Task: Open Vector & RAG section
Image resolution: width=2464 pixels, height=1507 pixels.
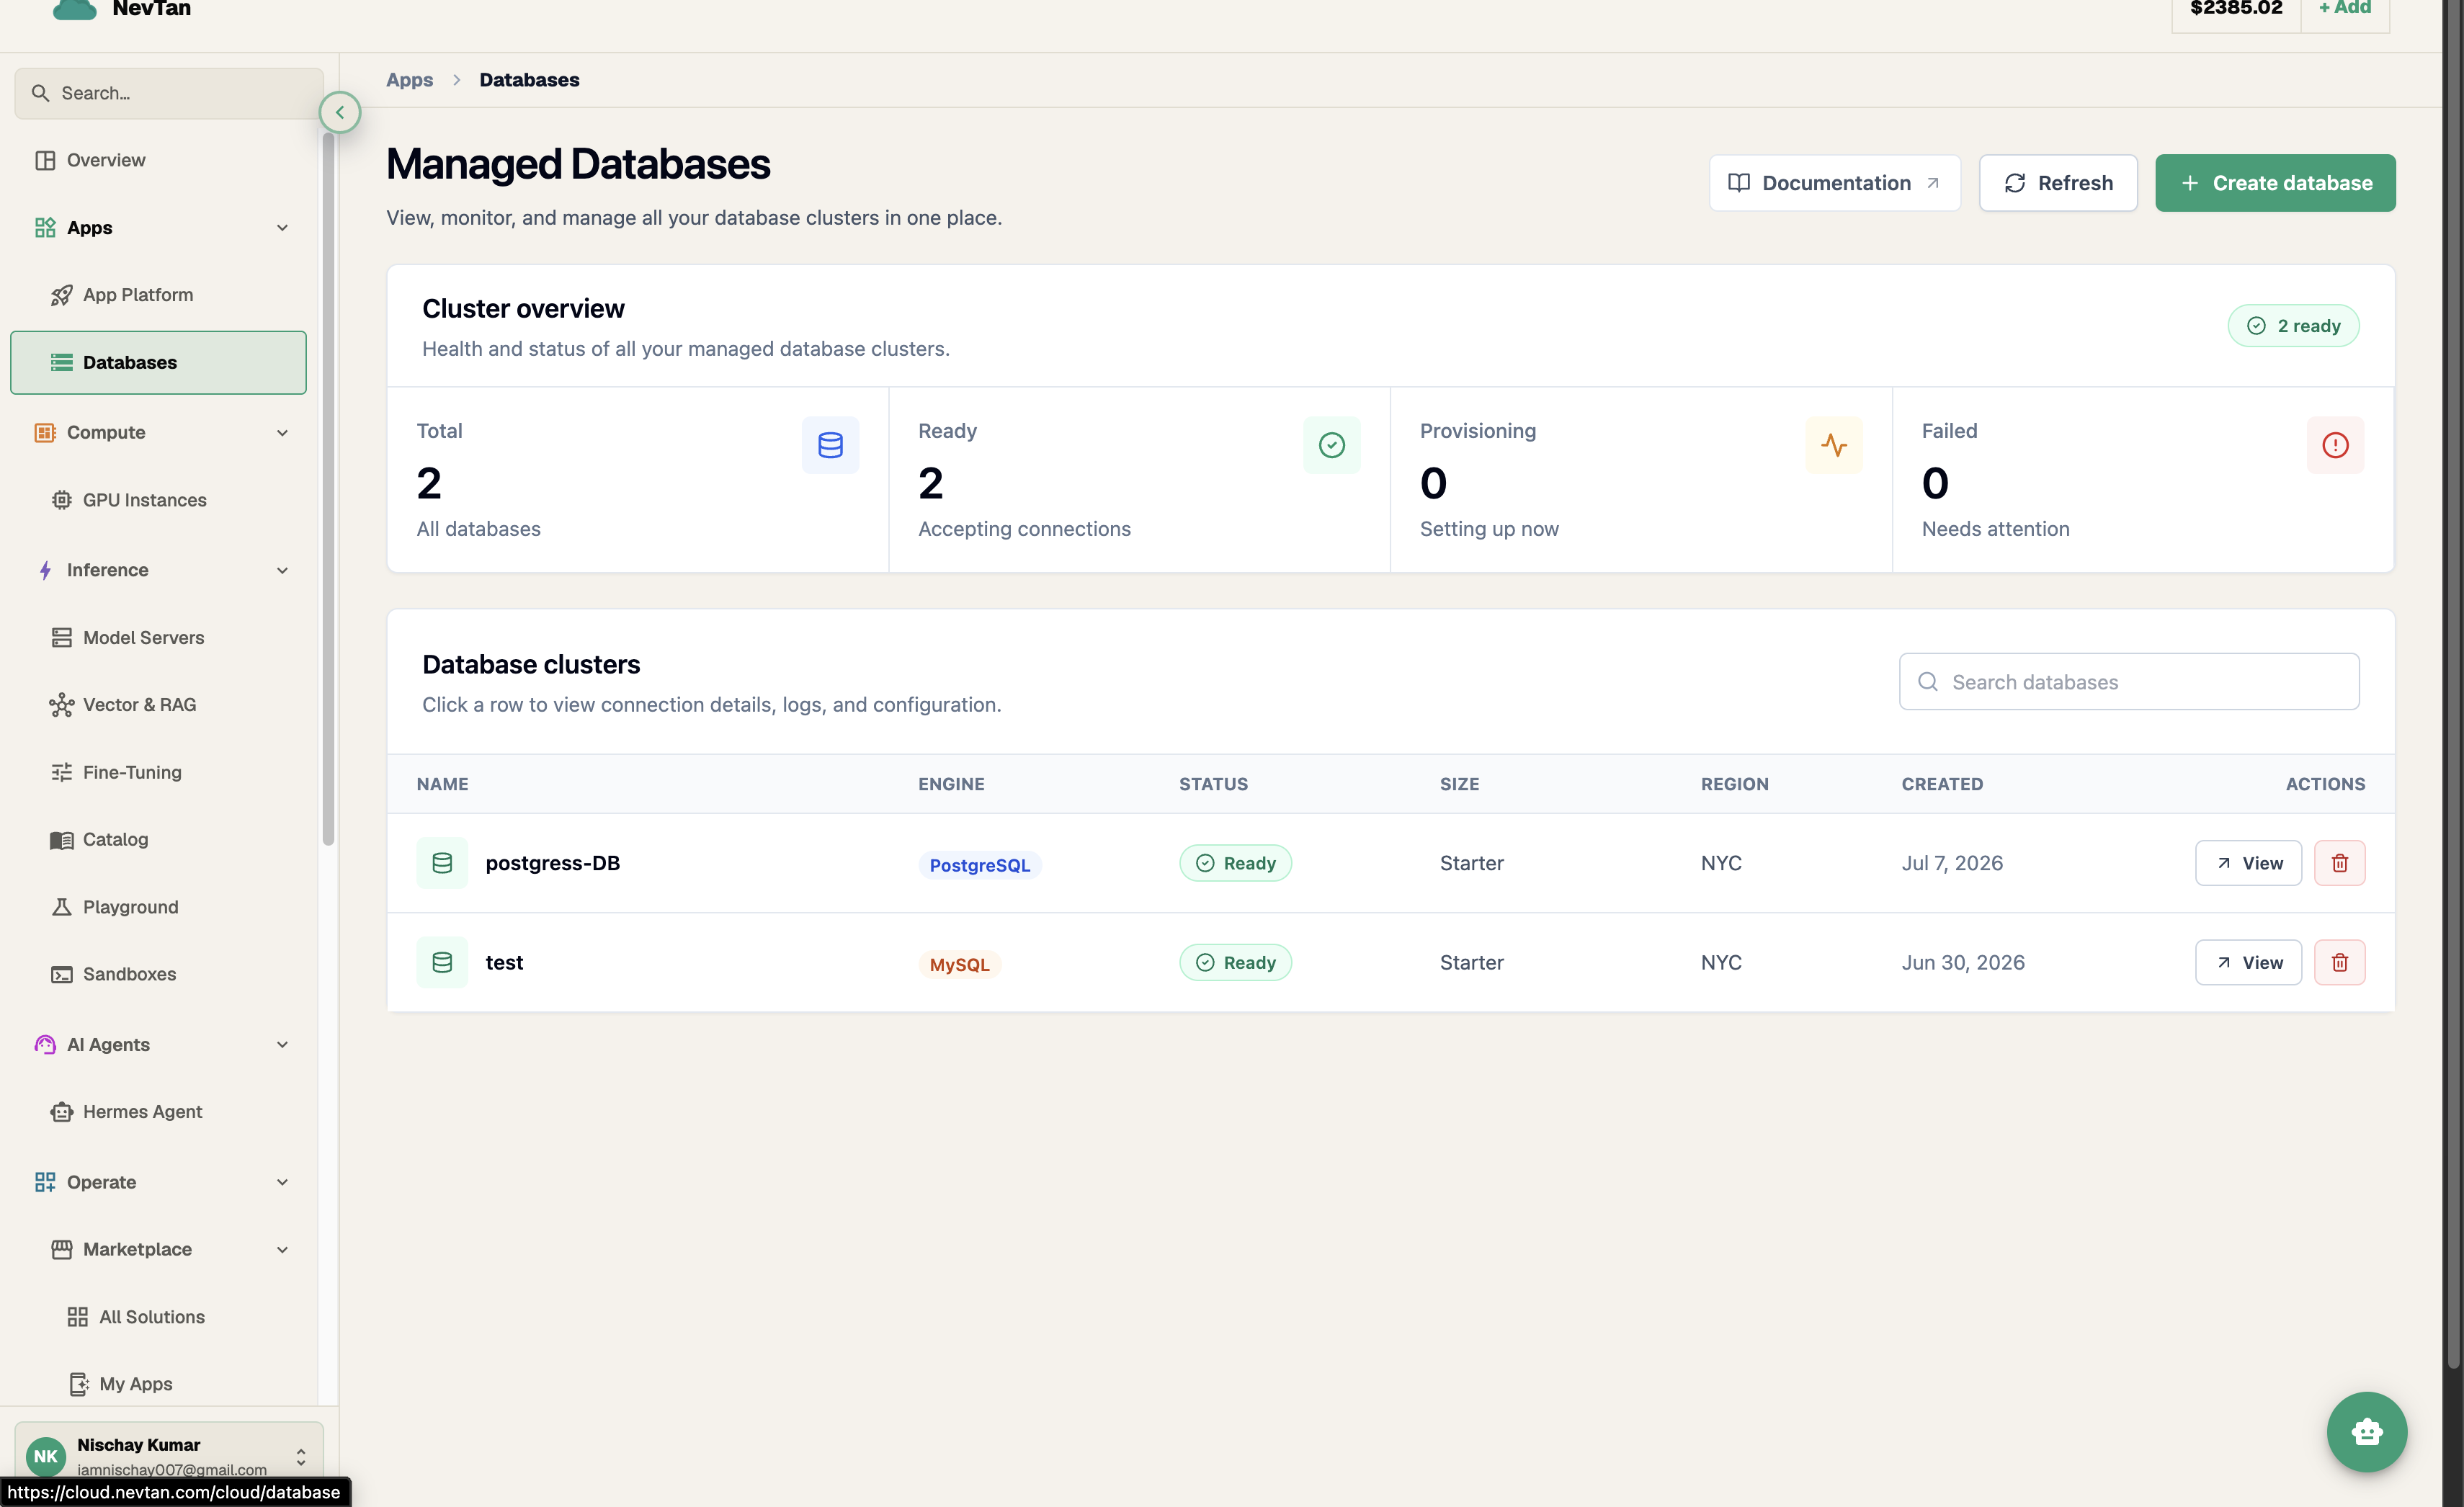Action: pos(160,705)
